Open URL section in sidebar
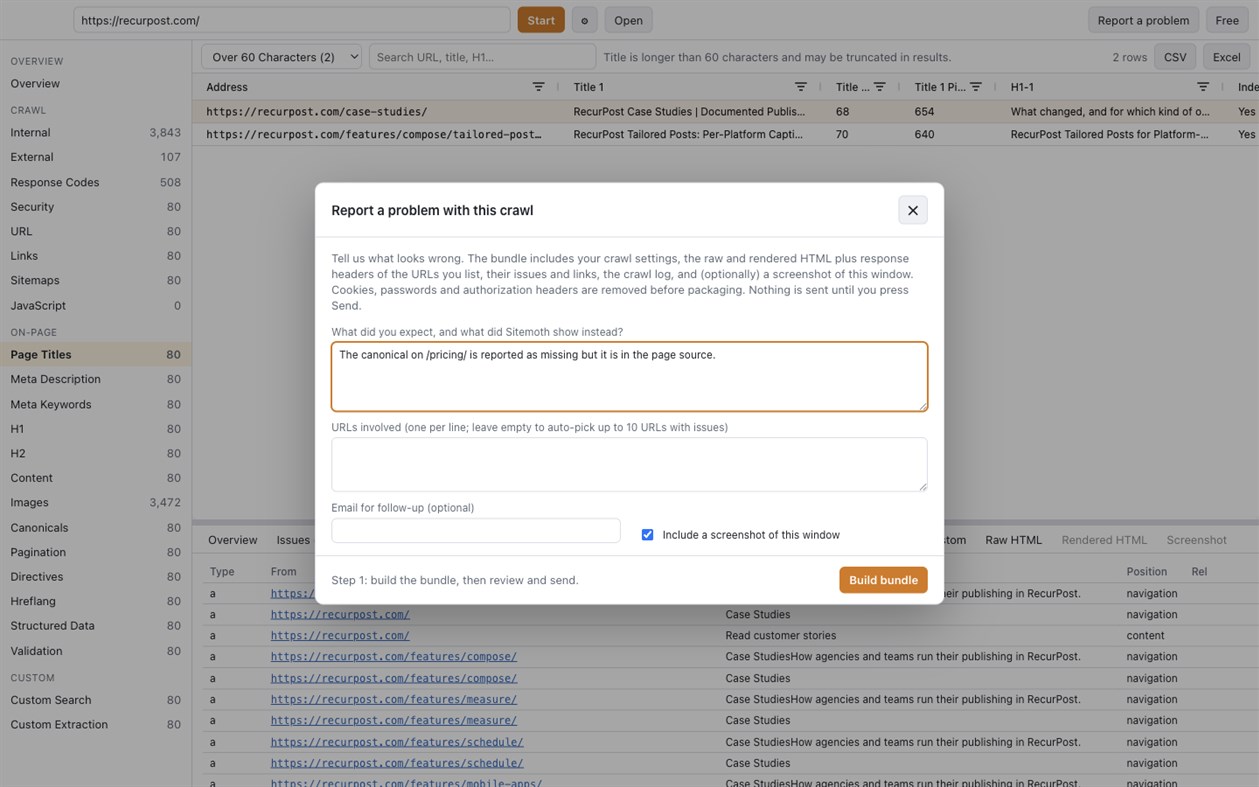Screen dimensions: 1259x787 point(96,231)
